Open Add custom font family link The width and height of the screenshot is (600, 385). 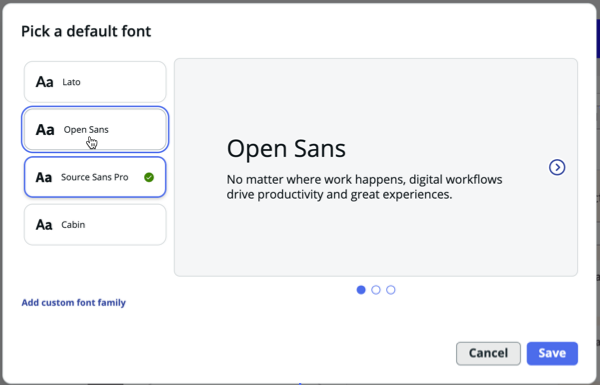coord(73,303)
